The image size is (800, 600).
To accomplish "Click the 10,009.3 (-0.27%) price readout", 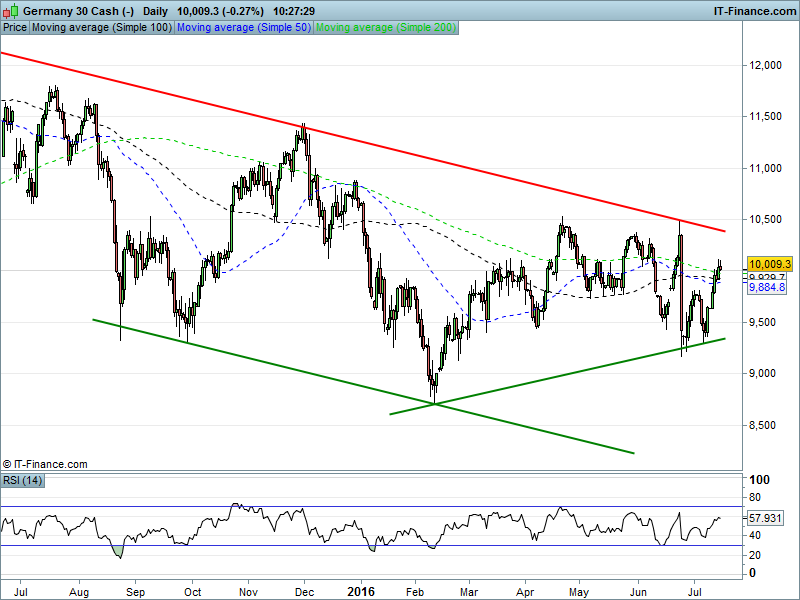I will pyautogui.click(x=220, y=11).
